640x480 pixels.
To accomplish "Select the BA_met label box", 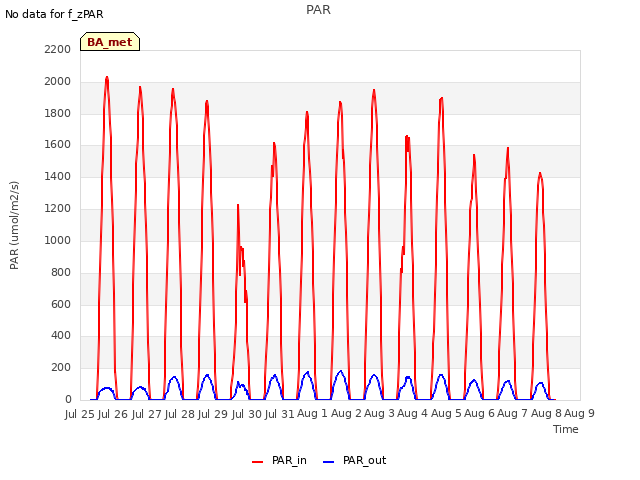I will [110, 42].
